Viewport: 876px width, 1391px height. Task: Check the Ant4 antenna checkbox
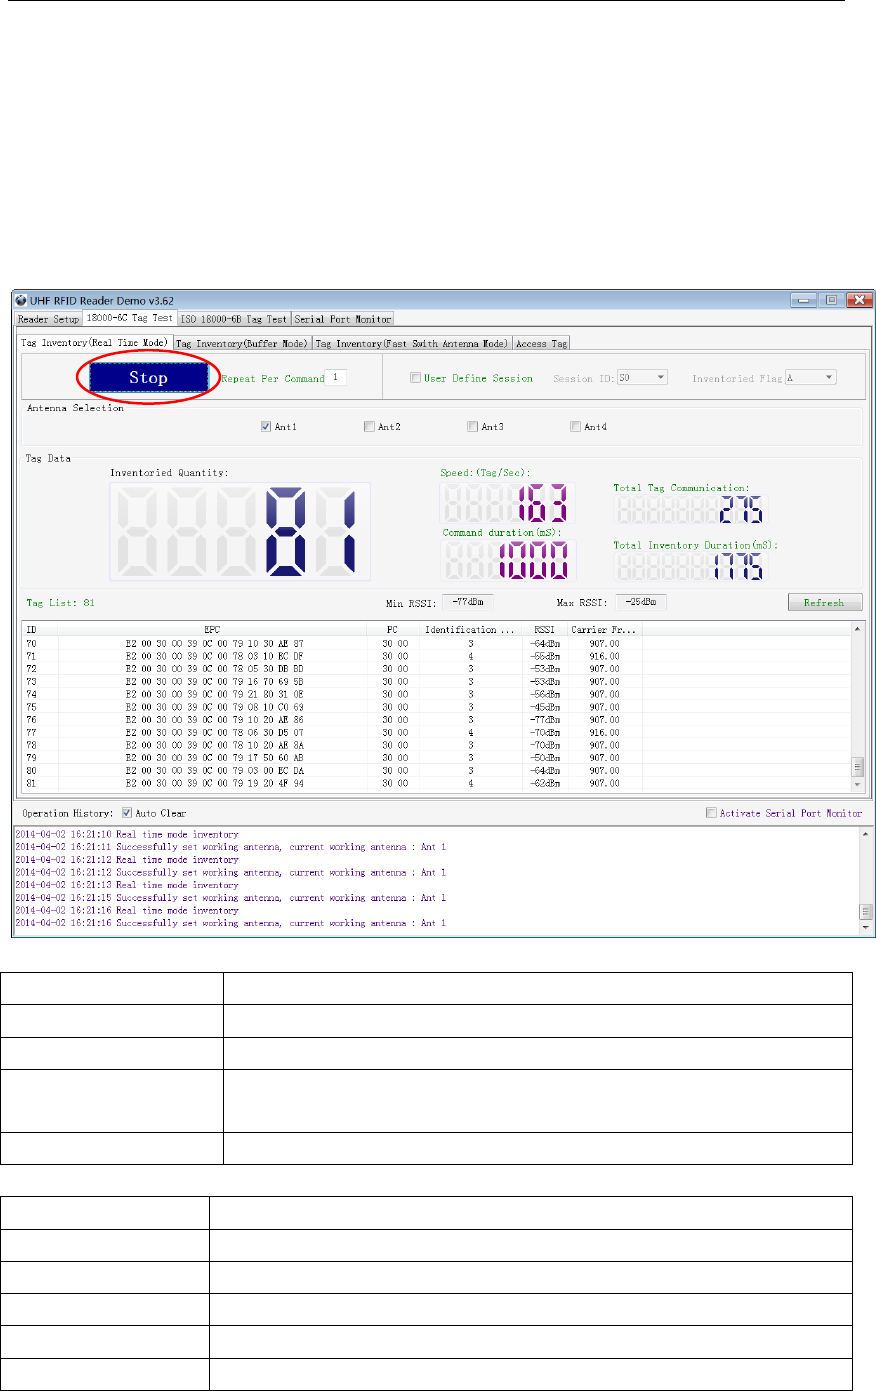pos(575,427)
